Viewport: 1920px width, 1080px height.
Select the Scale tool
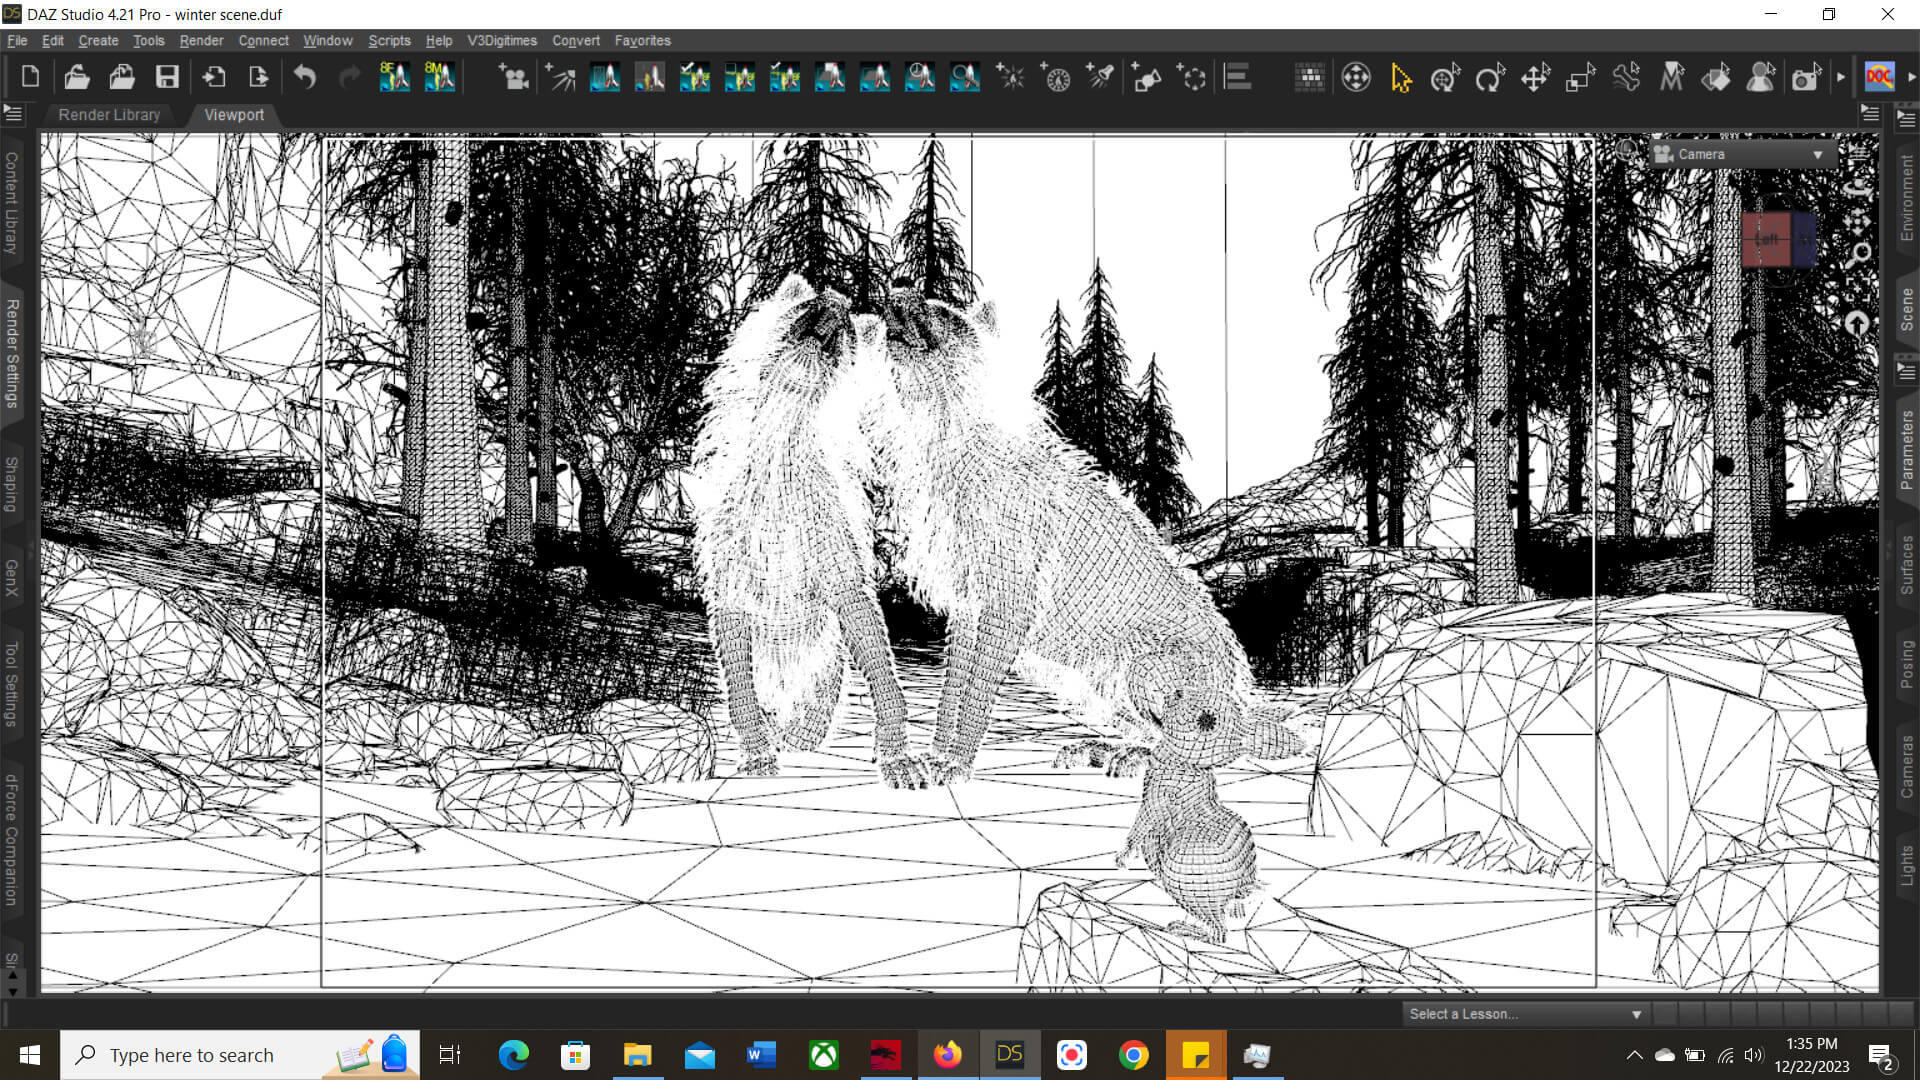1580,77
